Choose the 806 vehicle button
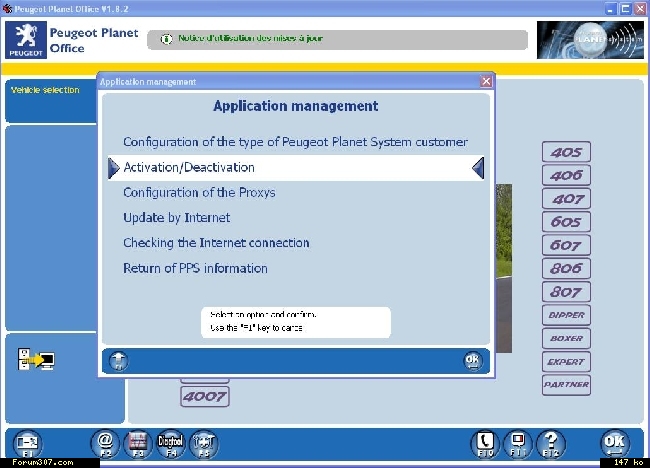Viewport: 650px width, 468px height. click(566, 269)
